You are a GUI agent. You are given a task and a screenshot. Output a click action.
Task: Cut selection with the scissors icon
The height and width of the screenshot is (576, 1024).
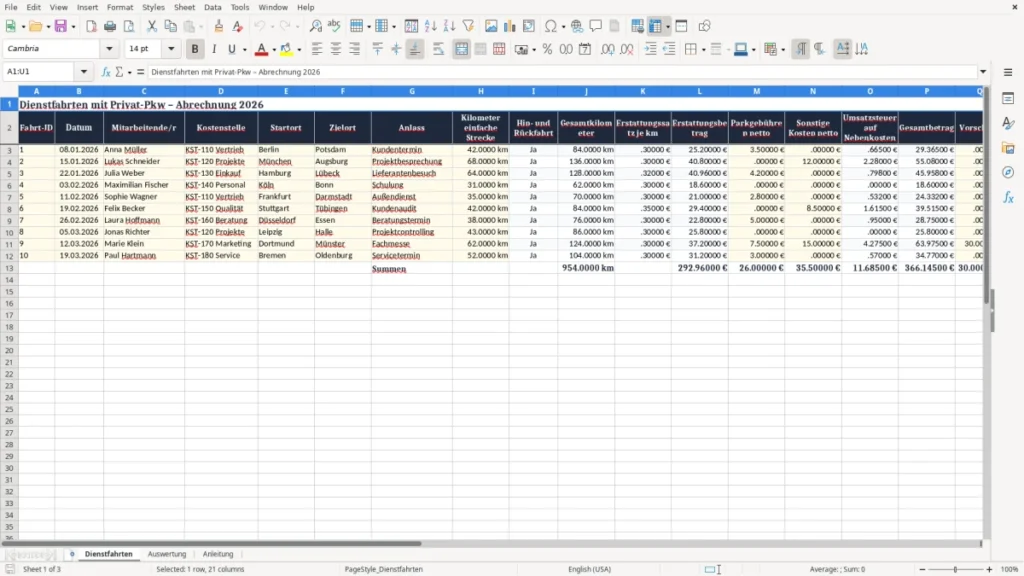tap(152, 26)
